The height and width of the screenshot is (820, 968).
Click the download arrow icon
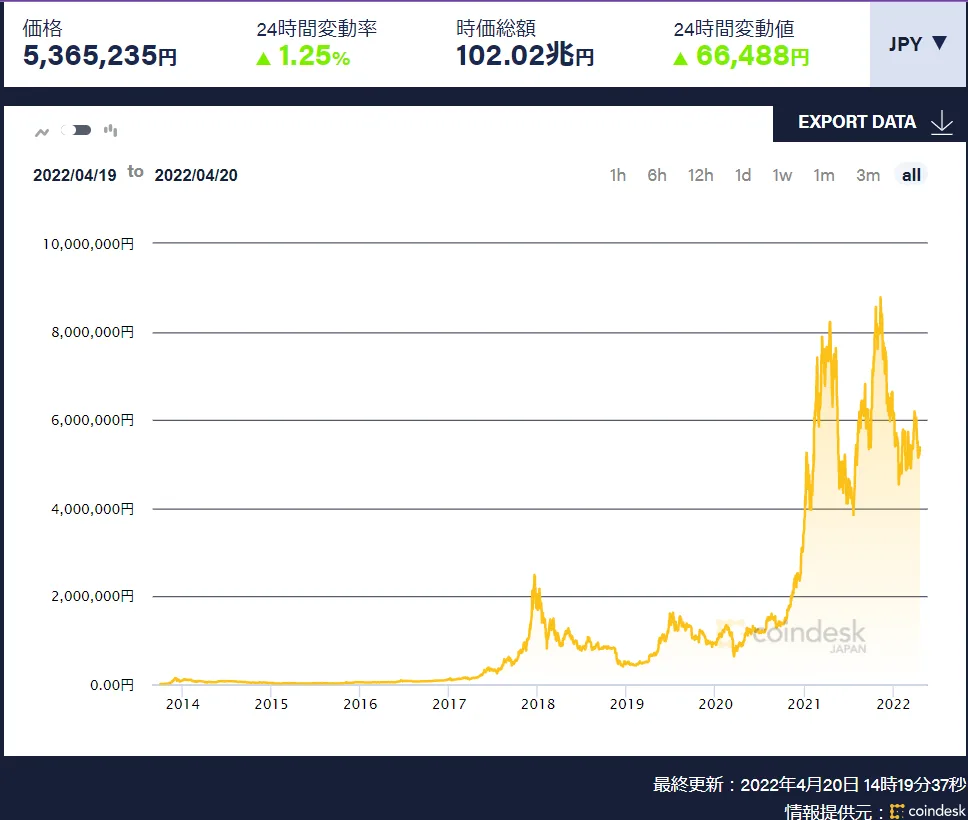pyautogui.click(x=941, y=122)
